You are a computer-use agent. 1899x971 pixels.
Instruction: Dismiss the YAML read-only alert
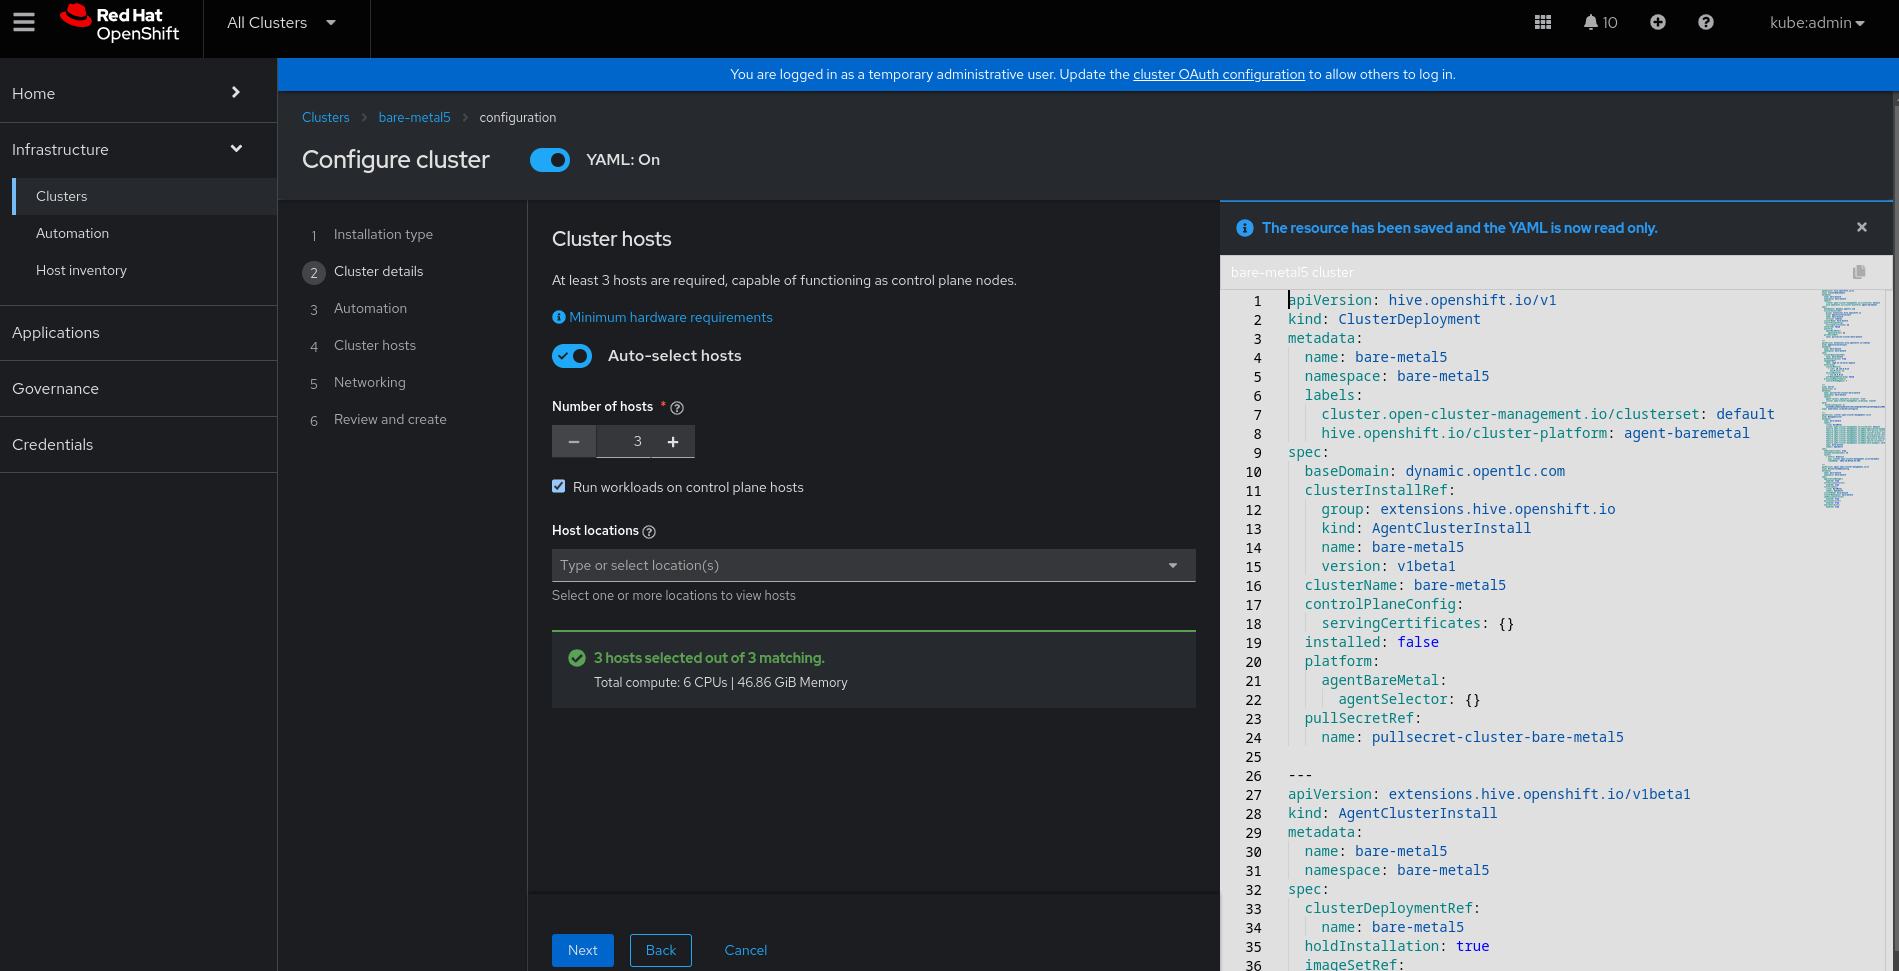1862,227
